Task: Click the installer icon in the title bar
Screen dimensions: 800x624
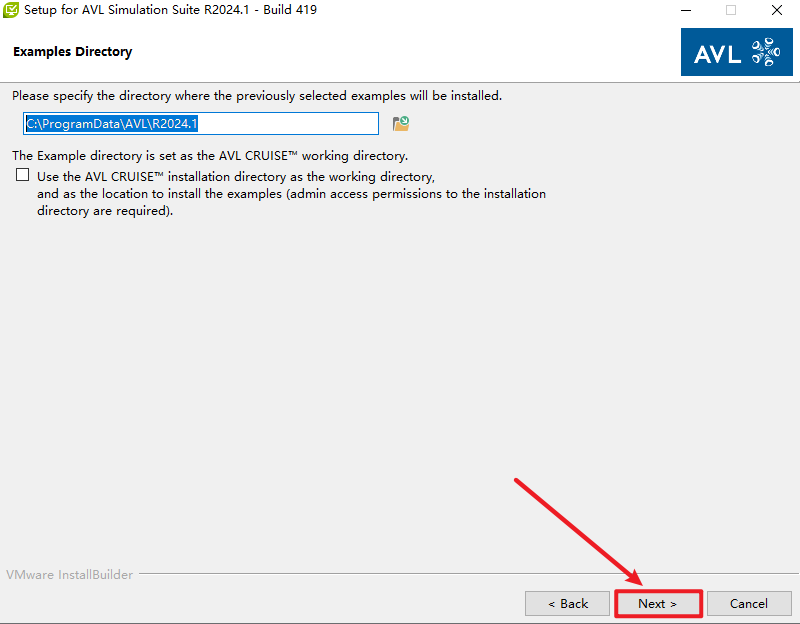Action: [12, 10]
